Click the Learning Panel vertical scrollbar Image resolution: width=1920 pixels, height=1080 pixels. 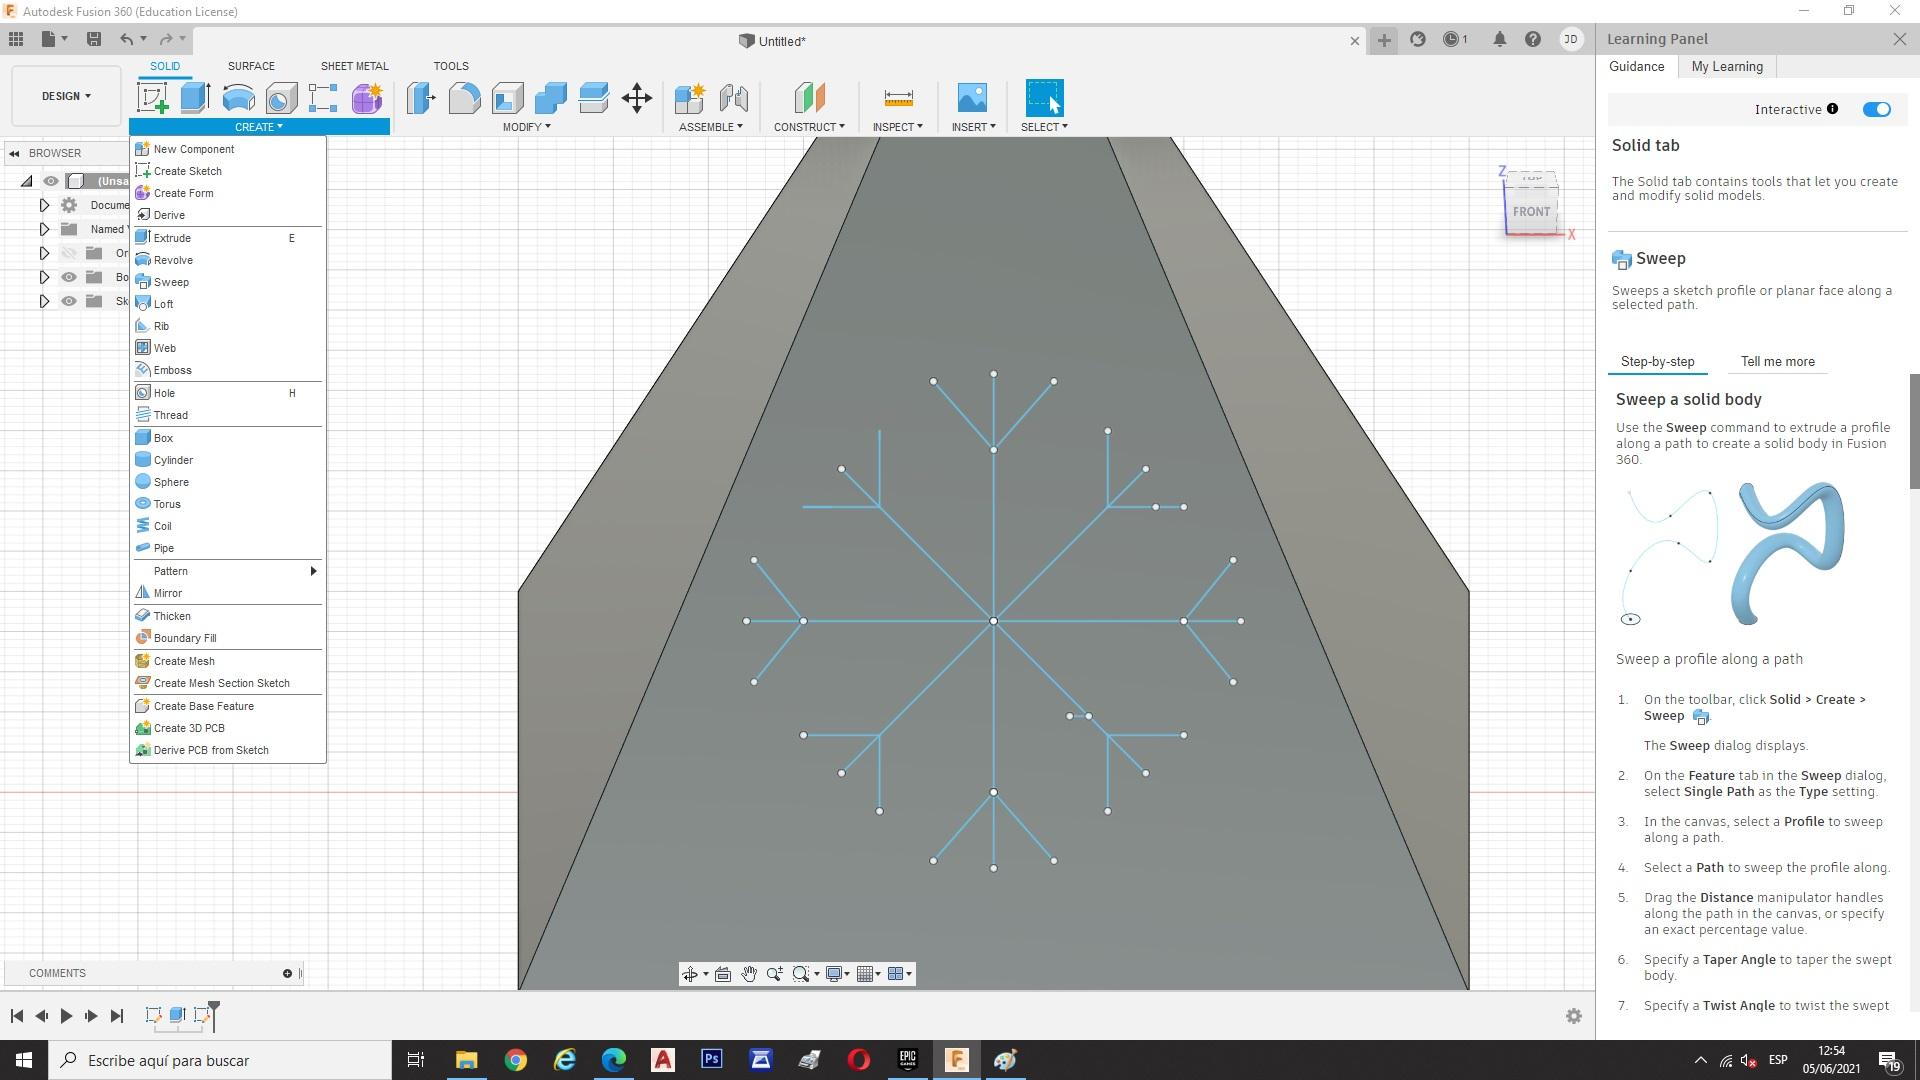pyautogui.click(x=1914, y=432)
